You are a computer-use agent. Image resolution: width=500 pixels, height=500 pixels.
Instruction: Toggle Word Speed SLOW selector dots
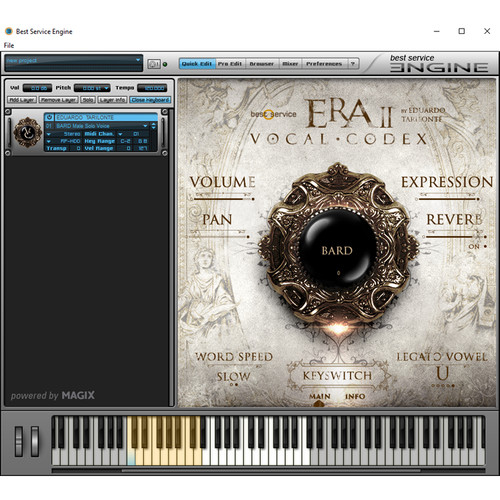click(x=234, y=385)
